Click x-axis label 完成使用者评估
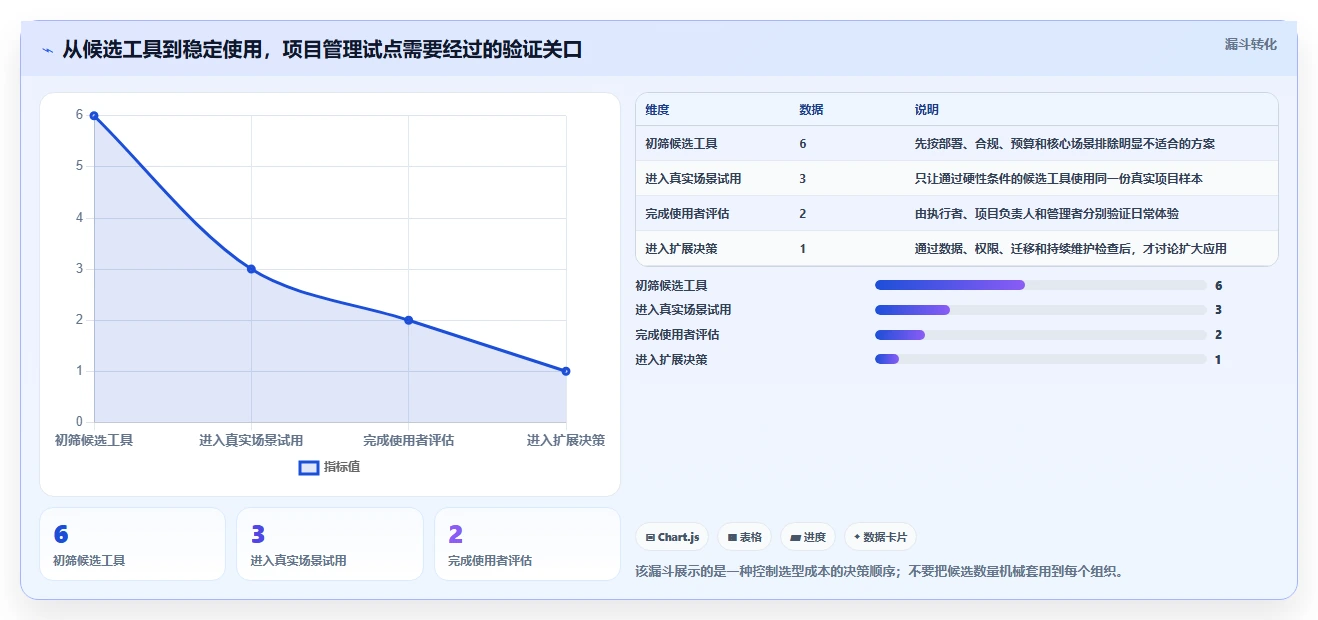The height and width of the screenshot is (620, 1318). tap(408, 440)
